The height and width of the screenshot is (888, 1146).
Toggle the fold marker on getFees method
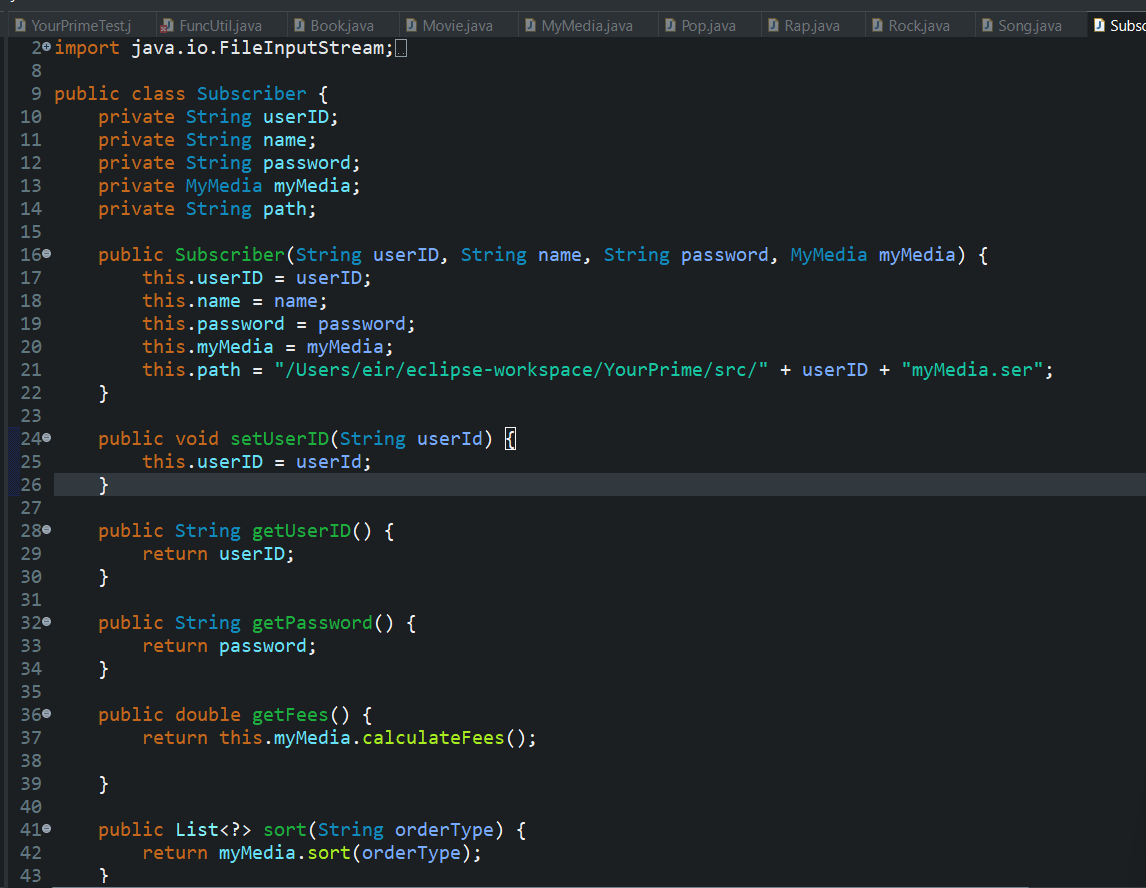tap(45, 714)
